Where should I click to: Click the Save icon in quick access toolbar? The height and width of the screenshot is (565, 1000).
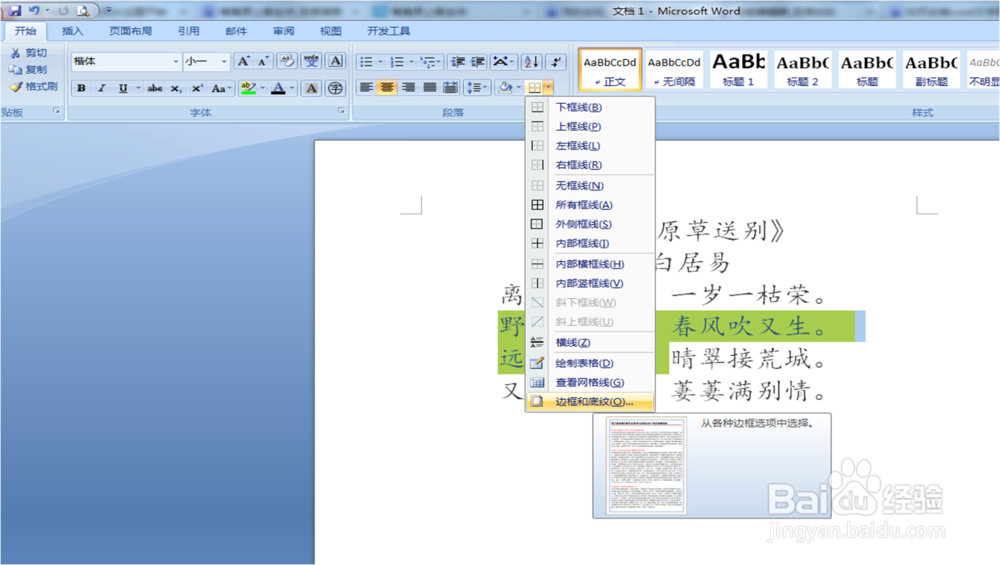pos(15,10)
